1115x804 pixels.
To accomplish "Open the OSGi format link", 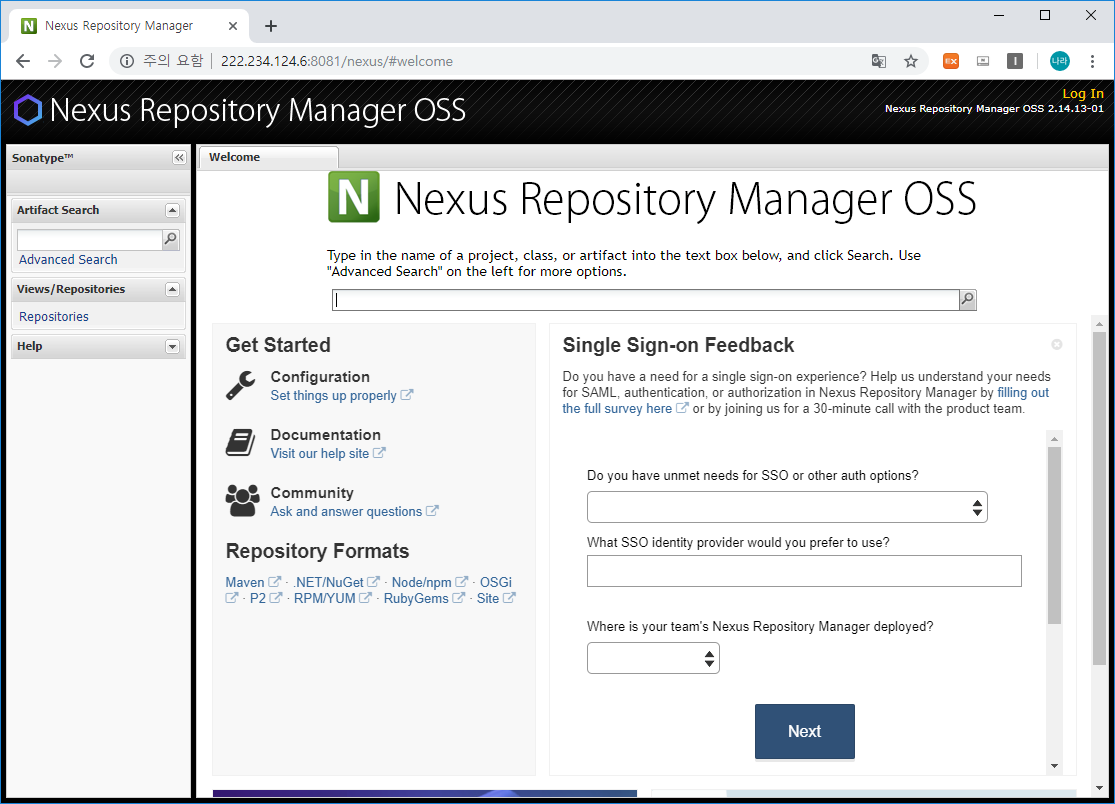I will (x=496, y=582).
